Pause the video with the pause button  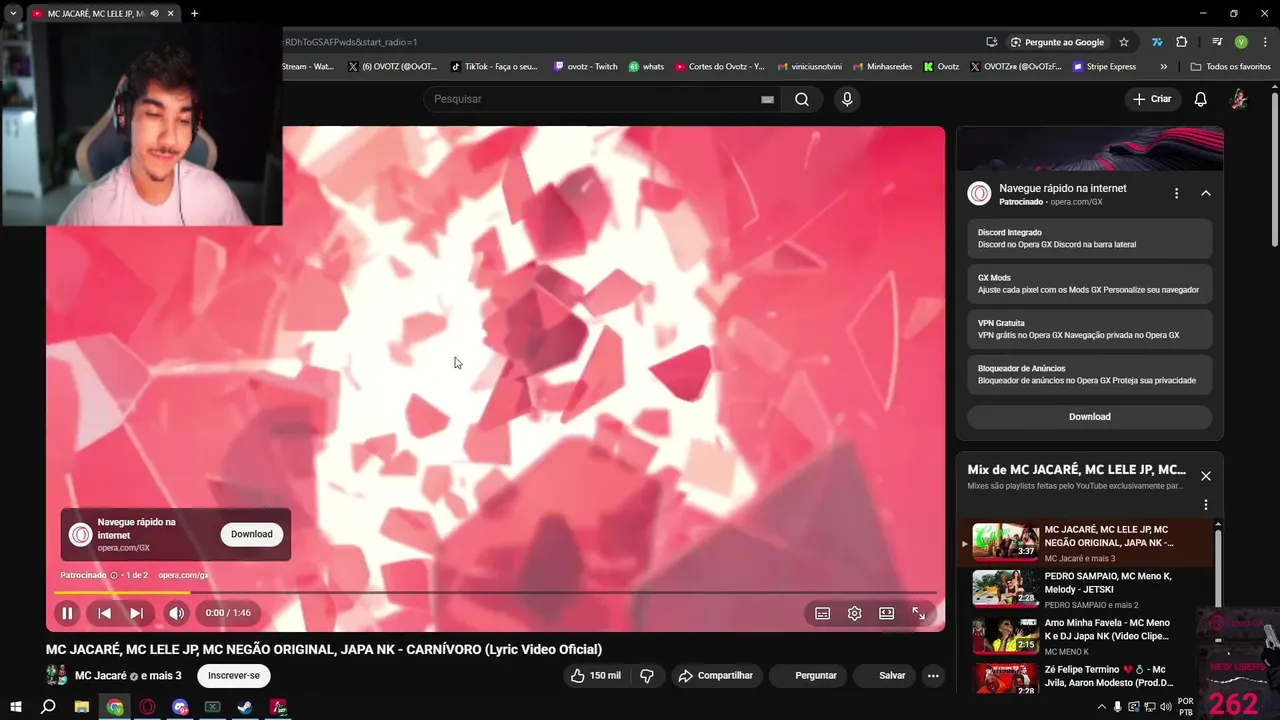(67, 613)
